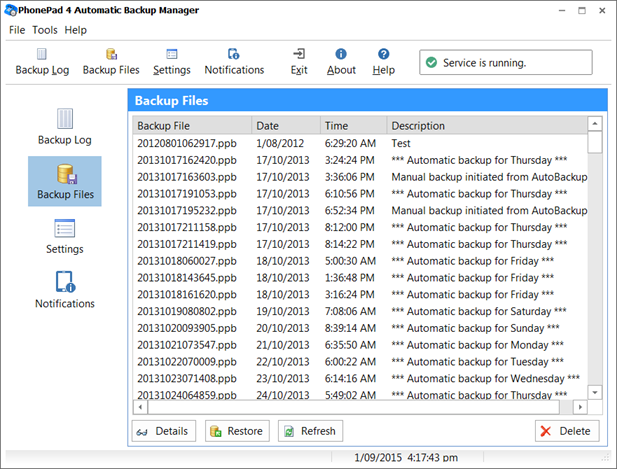Click the Automatic backup for Wednesday description
Viewport: 617px width, 469px height.
pyautogui.click(x=486, y=379)
